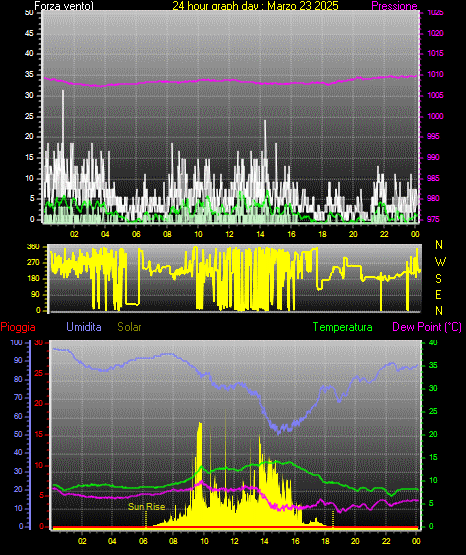
Task: Click the 1010 pressure axis value
Action: tap(435, 74)
